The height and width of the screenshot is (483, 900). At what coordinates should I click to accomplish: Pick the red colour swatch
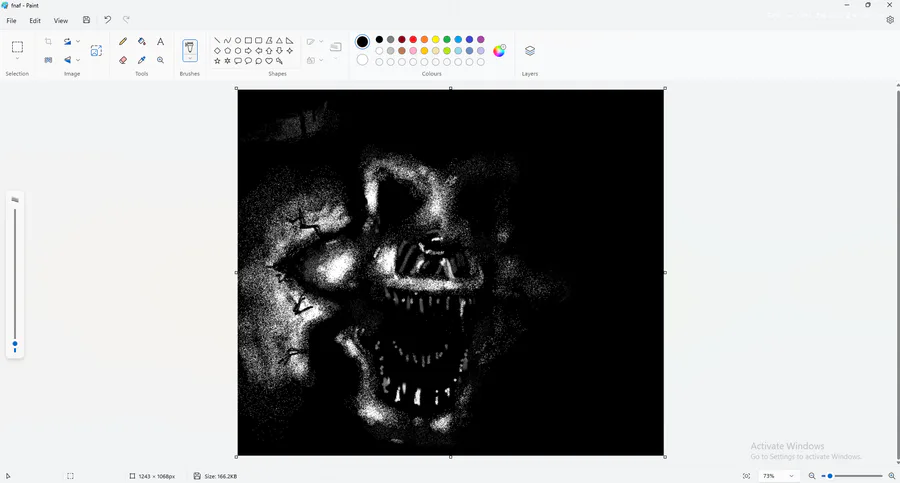(413, 40)
